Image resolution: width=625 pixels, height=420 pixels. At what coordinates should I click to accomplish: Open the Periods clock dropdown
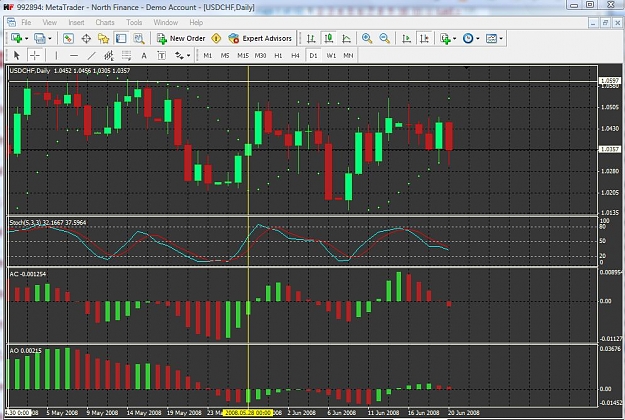pyautogui.click(x=471, y=39)
